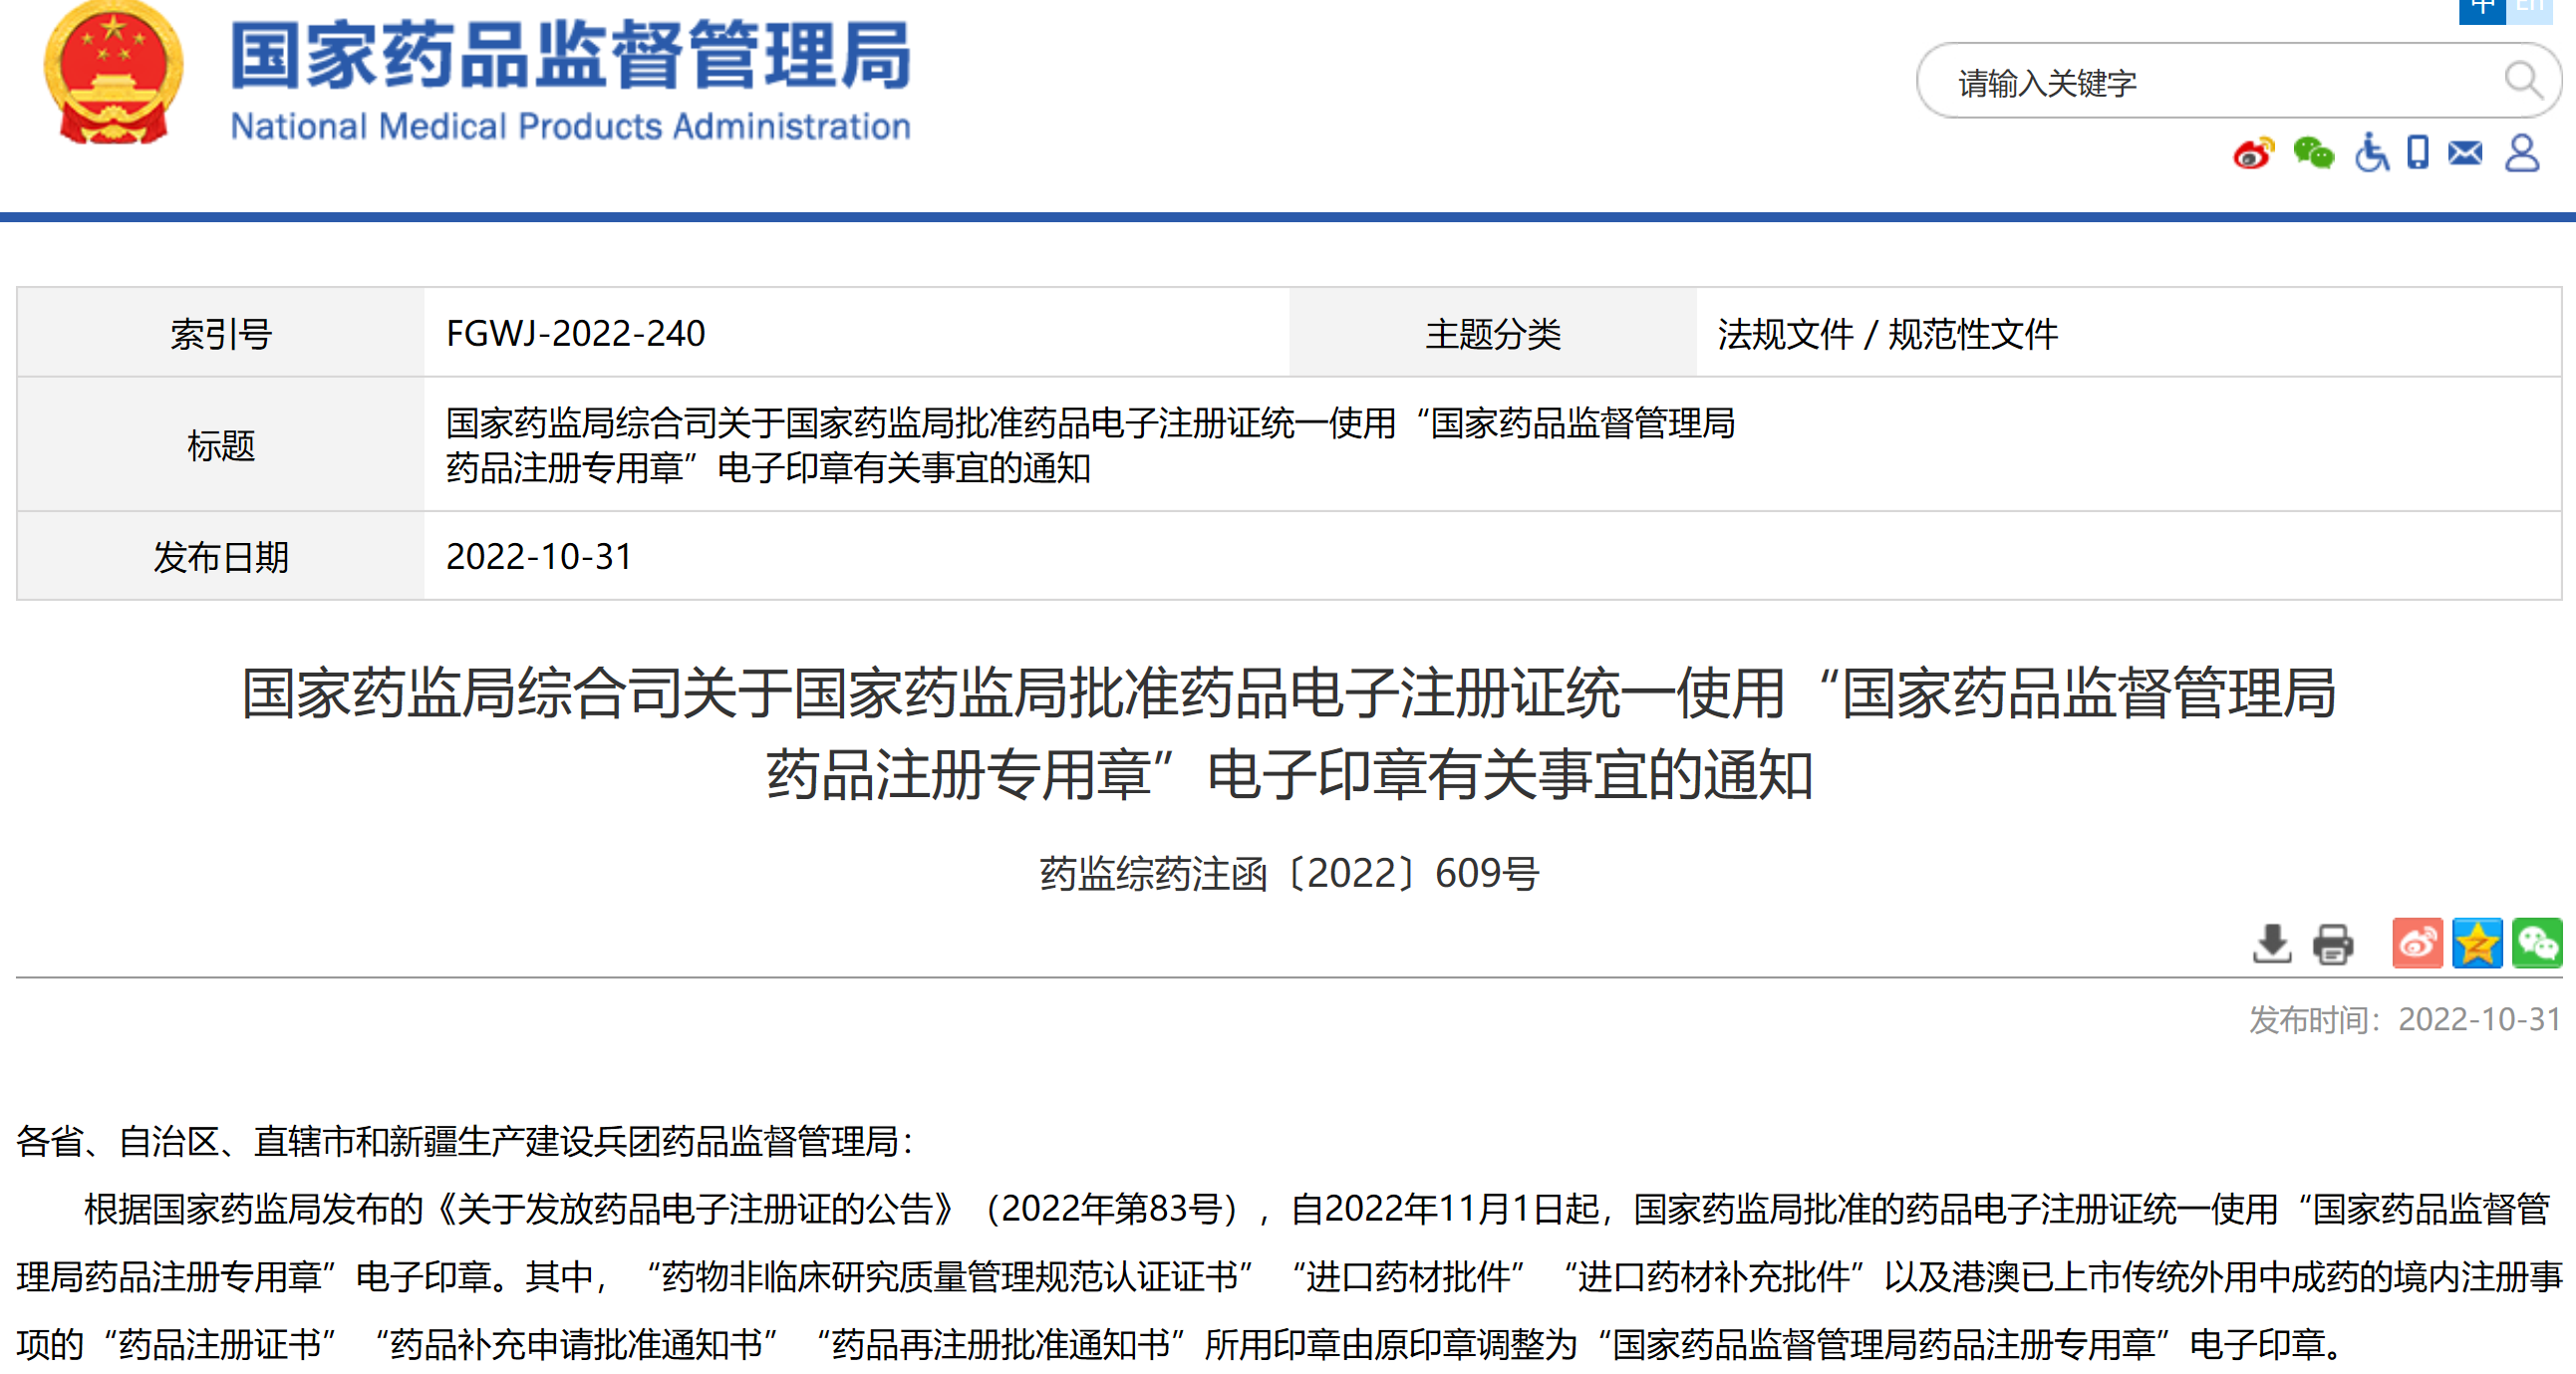Share article via green WeChat button
The image size is (2576, 1374).
pyautogui.click(x=2537, y=943)
